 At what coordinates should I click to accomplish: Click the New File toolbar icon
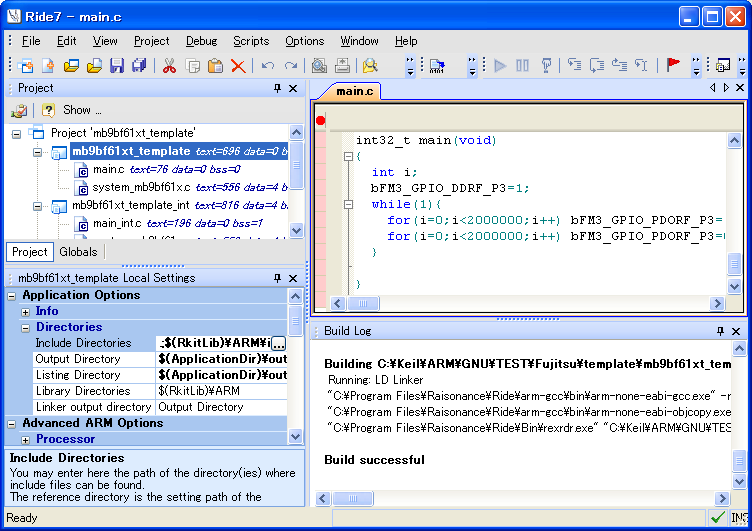(48, 65)
